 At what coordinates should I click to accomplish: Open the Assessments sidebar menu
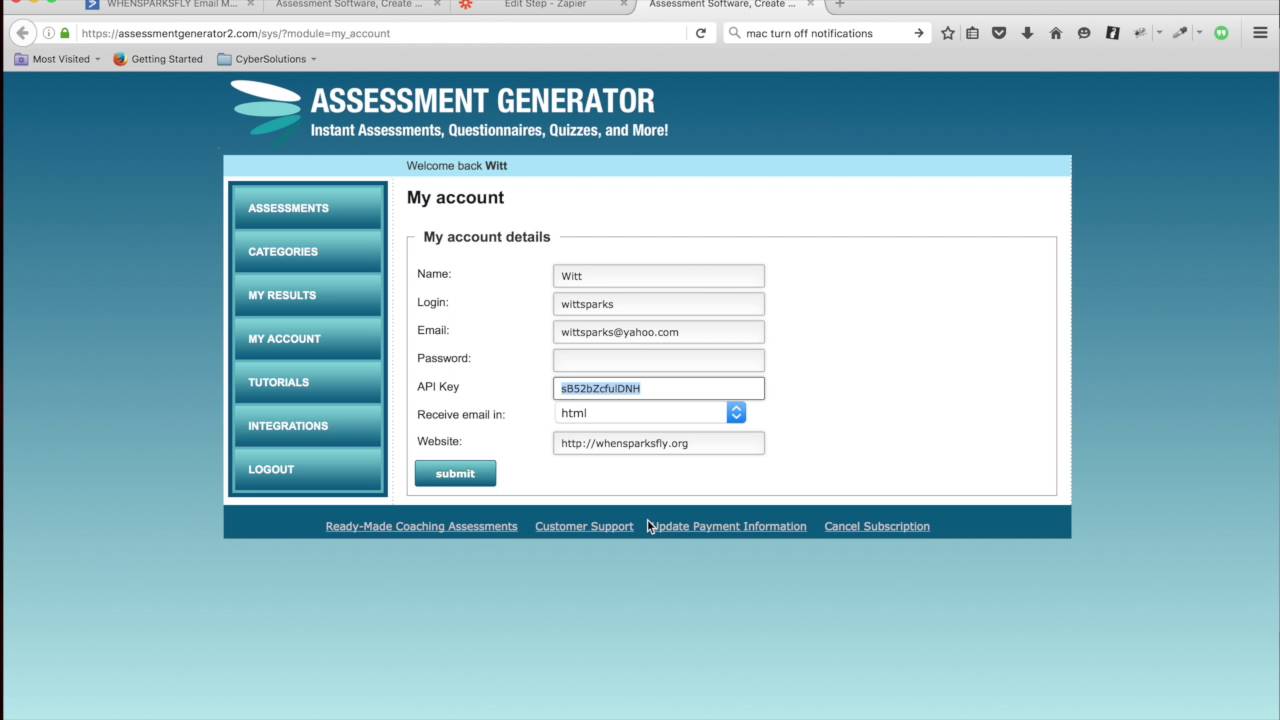click(x=308, y=208)
